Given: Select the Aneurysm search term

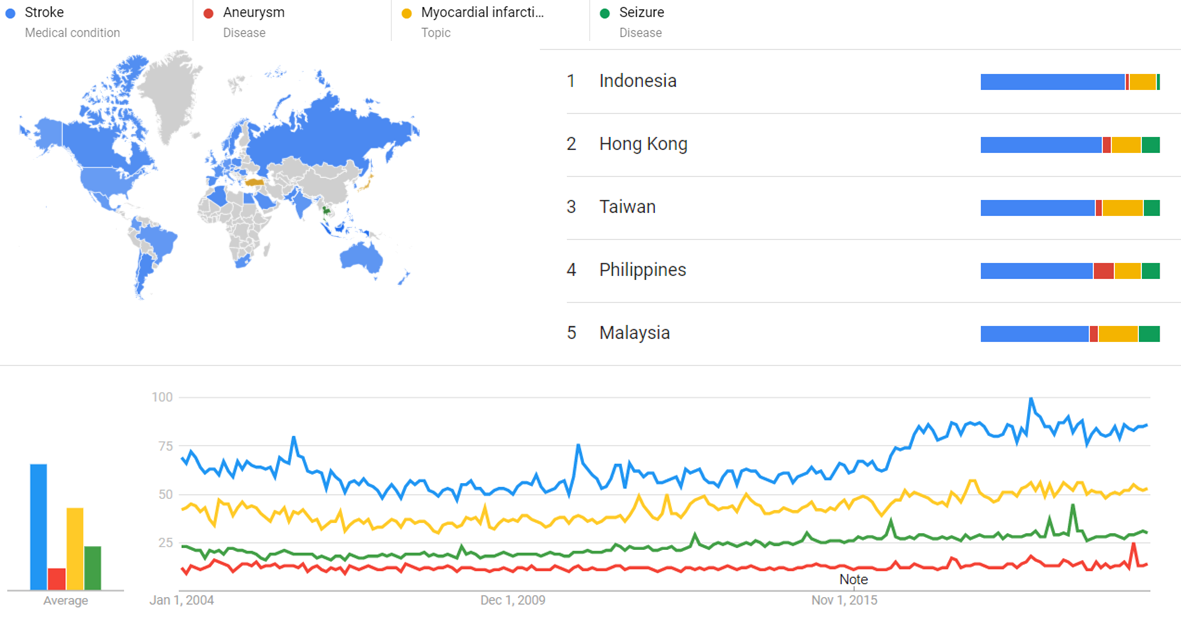Looking at the screenshot, I should click(x=254, y=13).
